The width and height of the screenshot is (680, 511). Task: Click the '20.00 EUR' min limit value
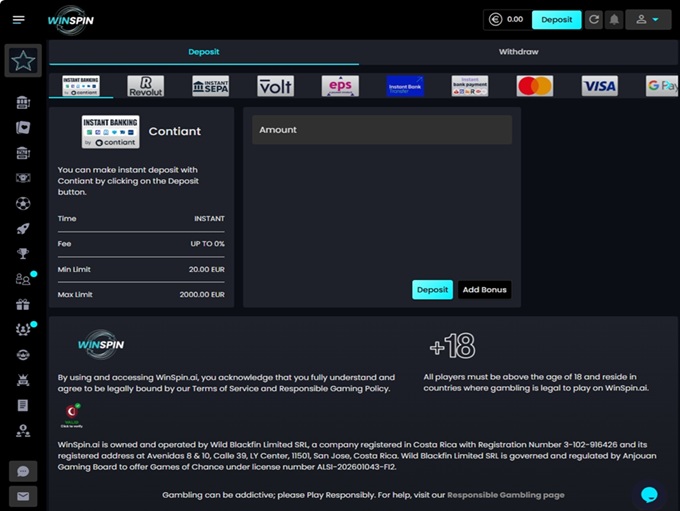coord(206,269)
